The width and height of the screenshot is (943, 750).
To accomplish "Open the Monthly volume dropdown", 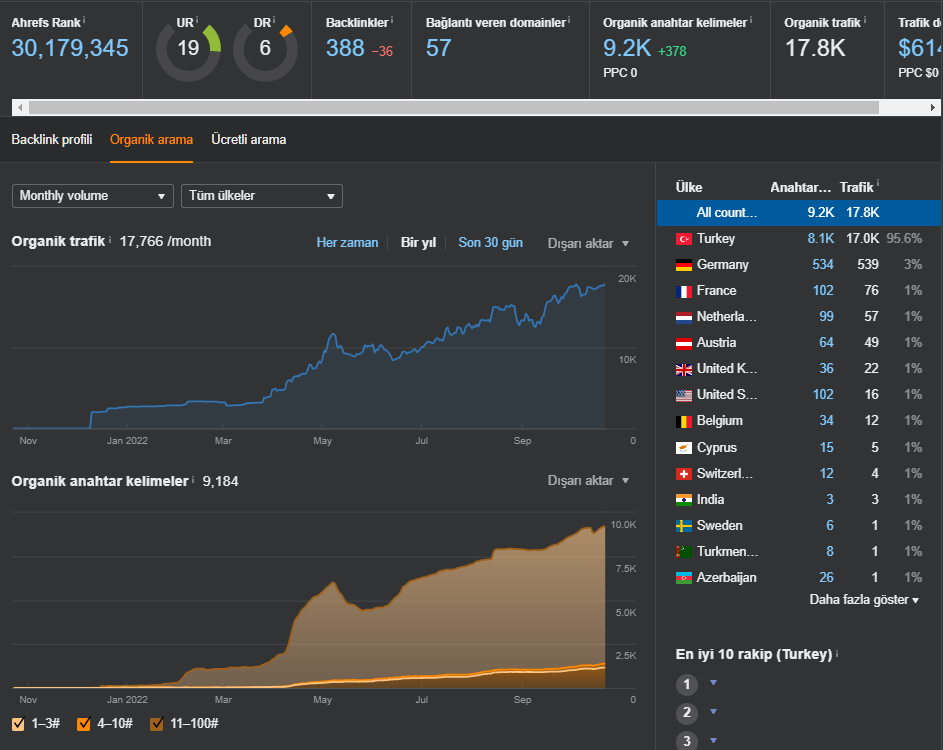I will click(x=93, y=196).
